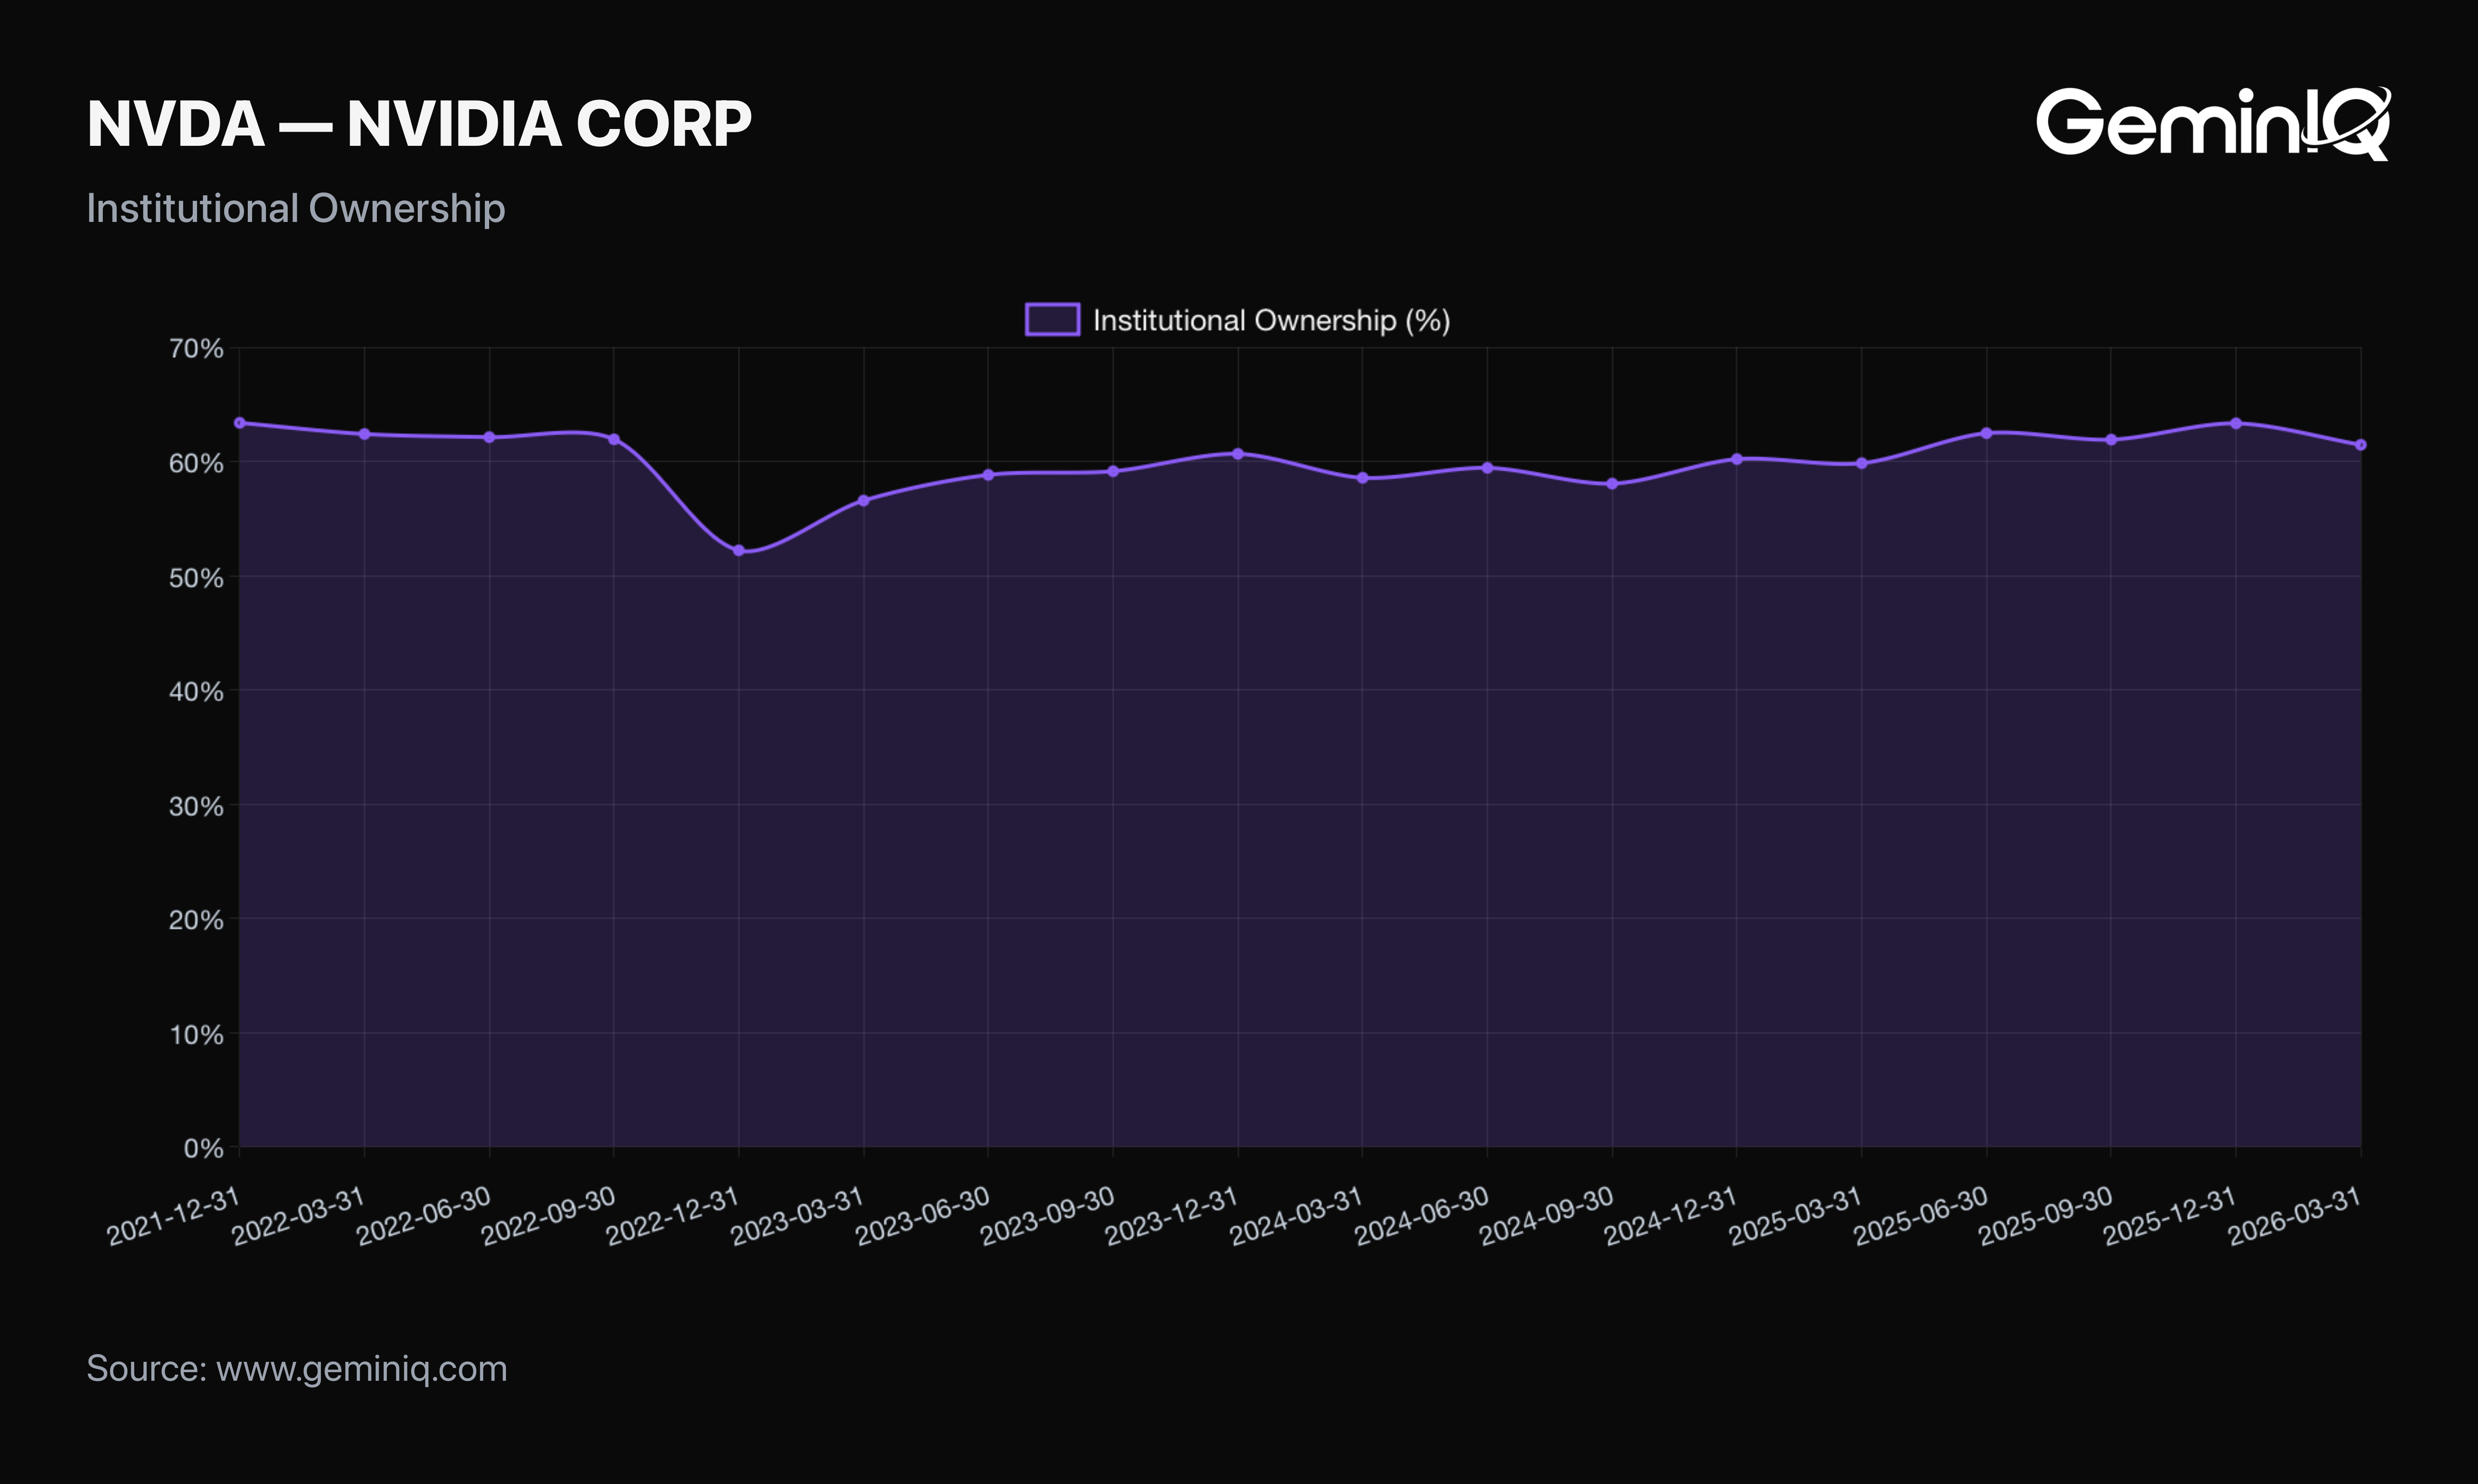This screenshot has width=2478, height=1484.
Task: Click the 2025-09-30 x-axis date label
Action: click(x=2045, y=1217)
